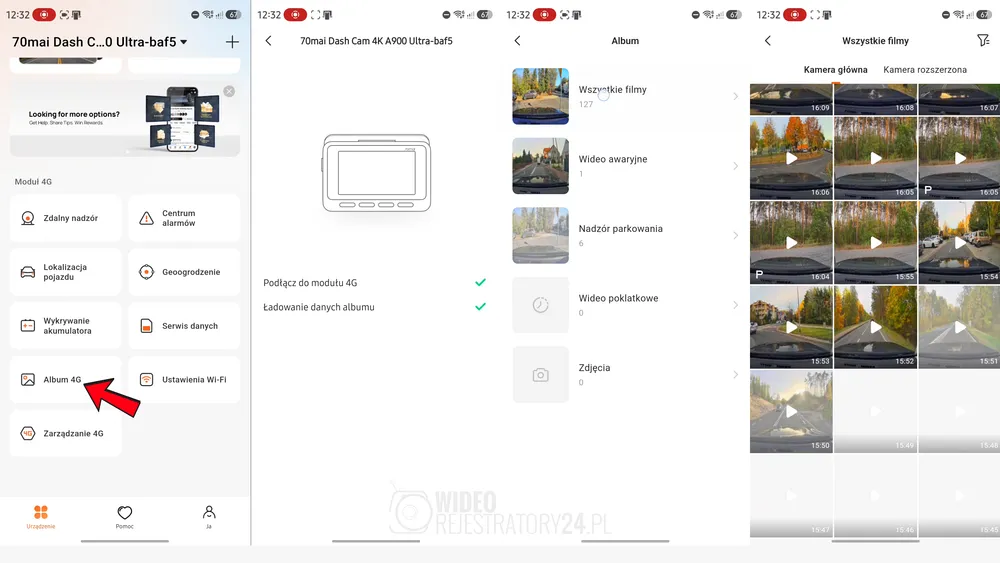Tap the chevron beside Wideo awaryjne
This screenshot has width=1000, height=563.
pyautogui.click(x=735, y=166)
